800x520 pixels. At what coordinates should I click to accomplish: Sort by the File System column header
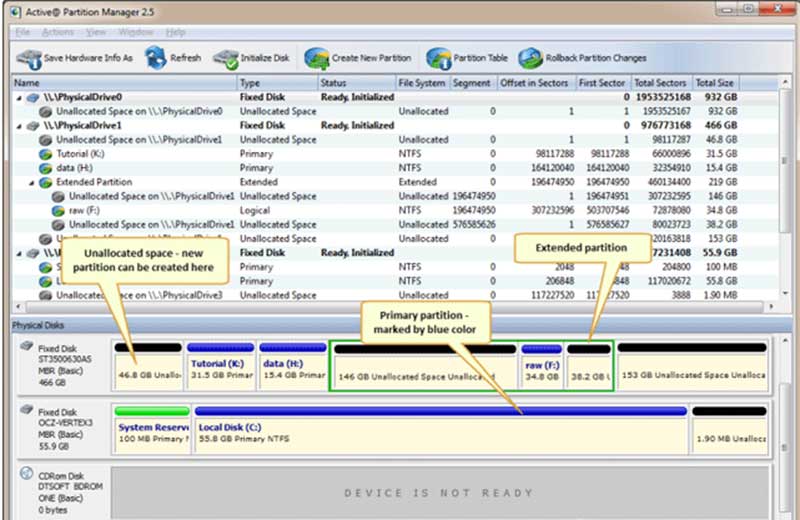pyautogui.click(x=423, y=83)
